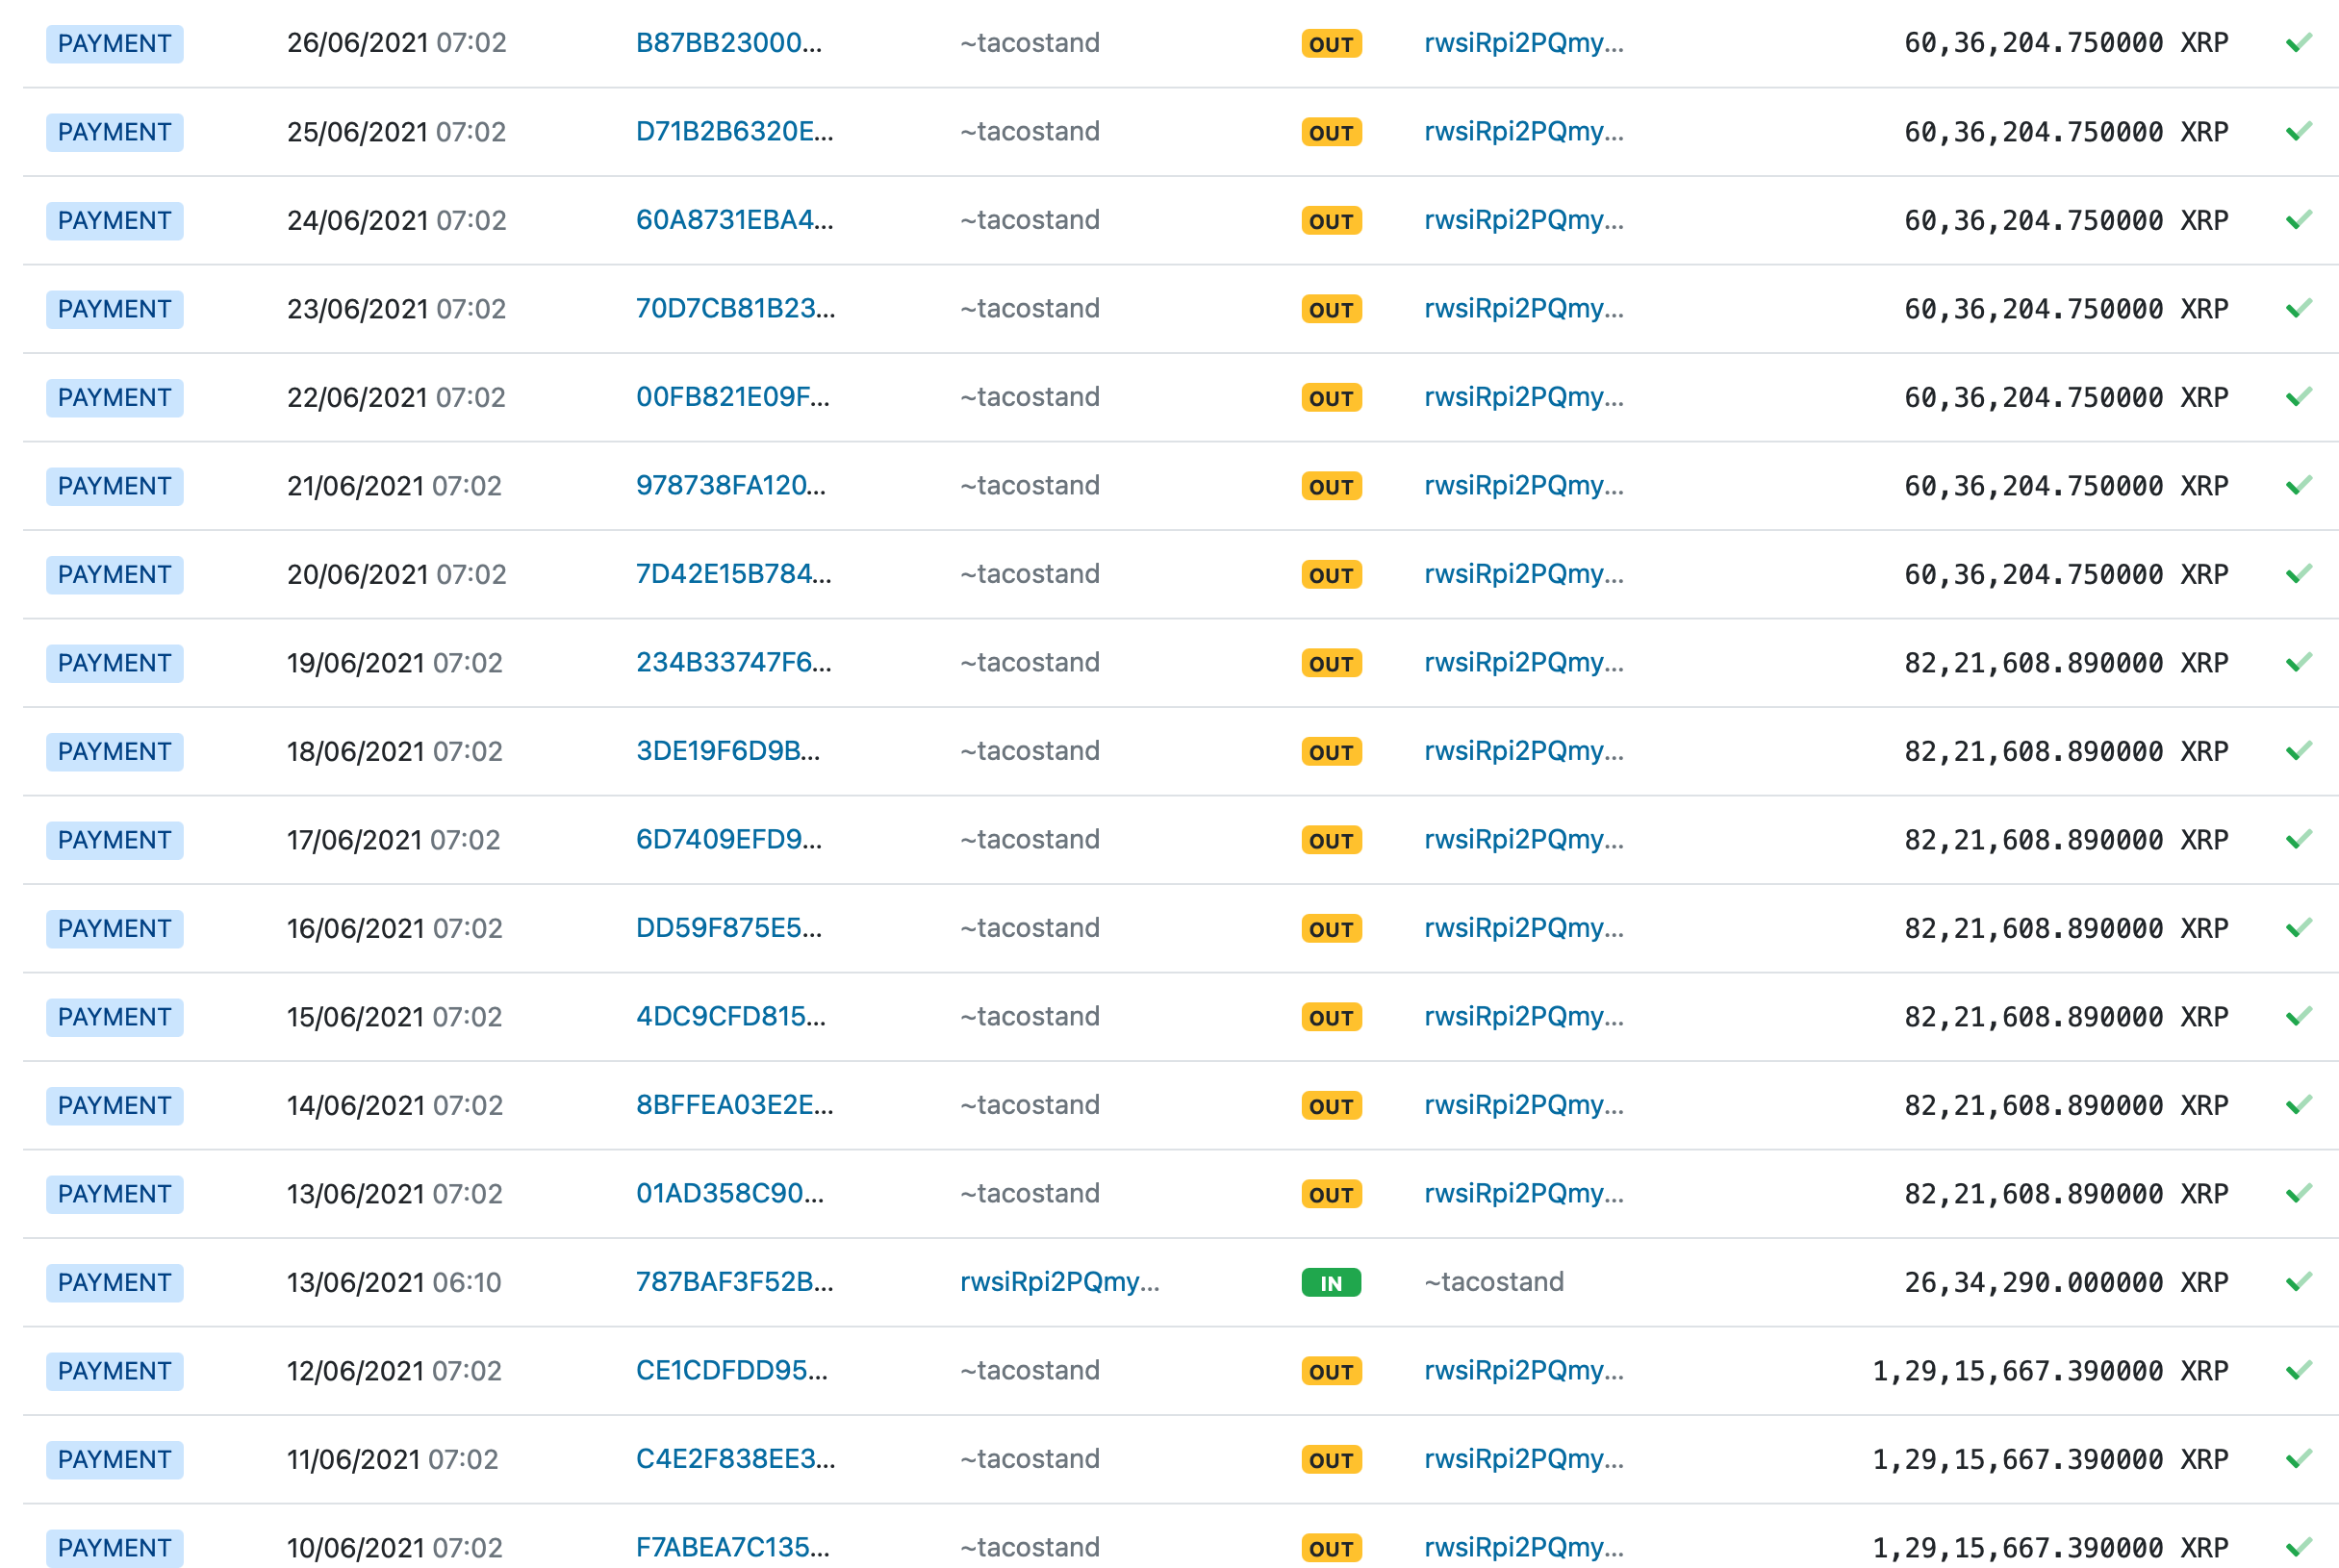Click the OUT badge on the 19/06/2021 row
The height and width of the screenshot is (1568, 2339).
pyautogui.click(x=1331, y=664)
